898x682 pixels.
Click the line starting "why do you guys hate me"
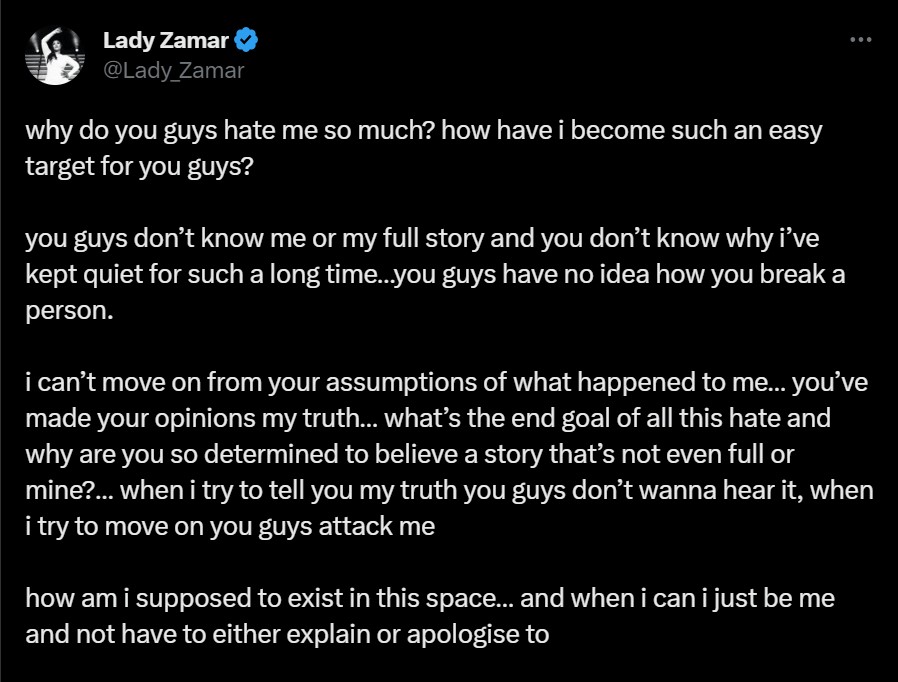click(422, 132)
